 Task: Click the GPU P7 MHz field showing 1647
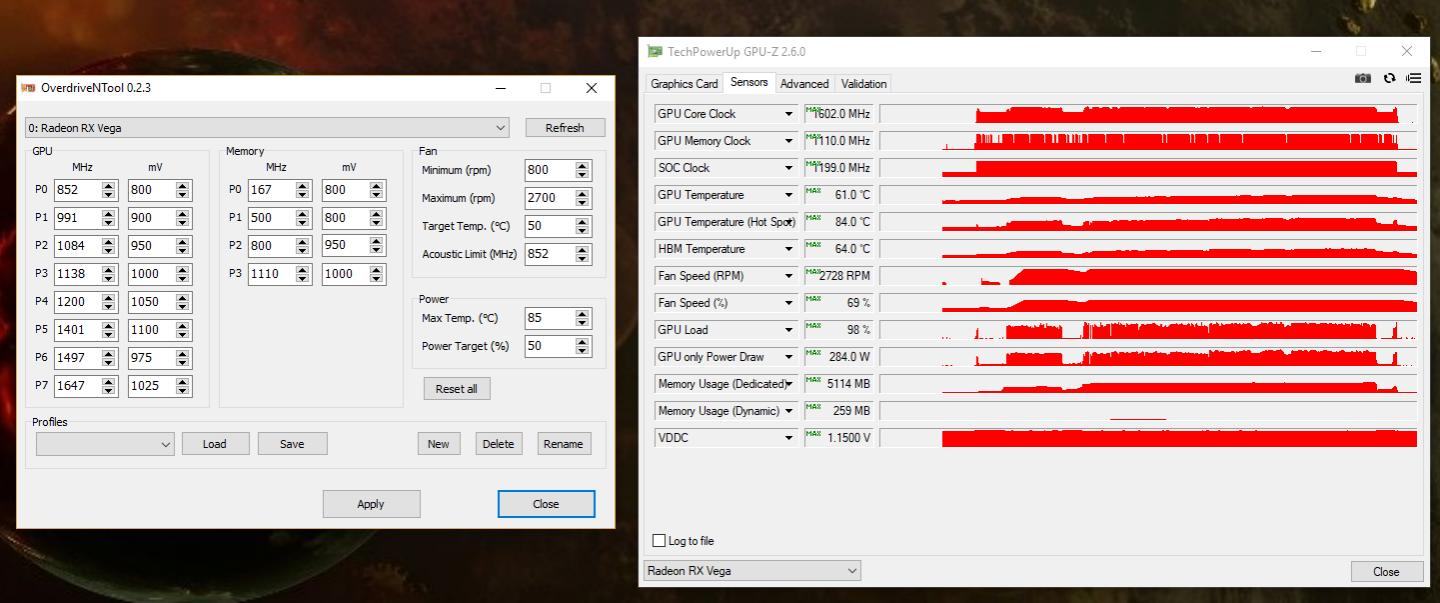click(77, 386)
